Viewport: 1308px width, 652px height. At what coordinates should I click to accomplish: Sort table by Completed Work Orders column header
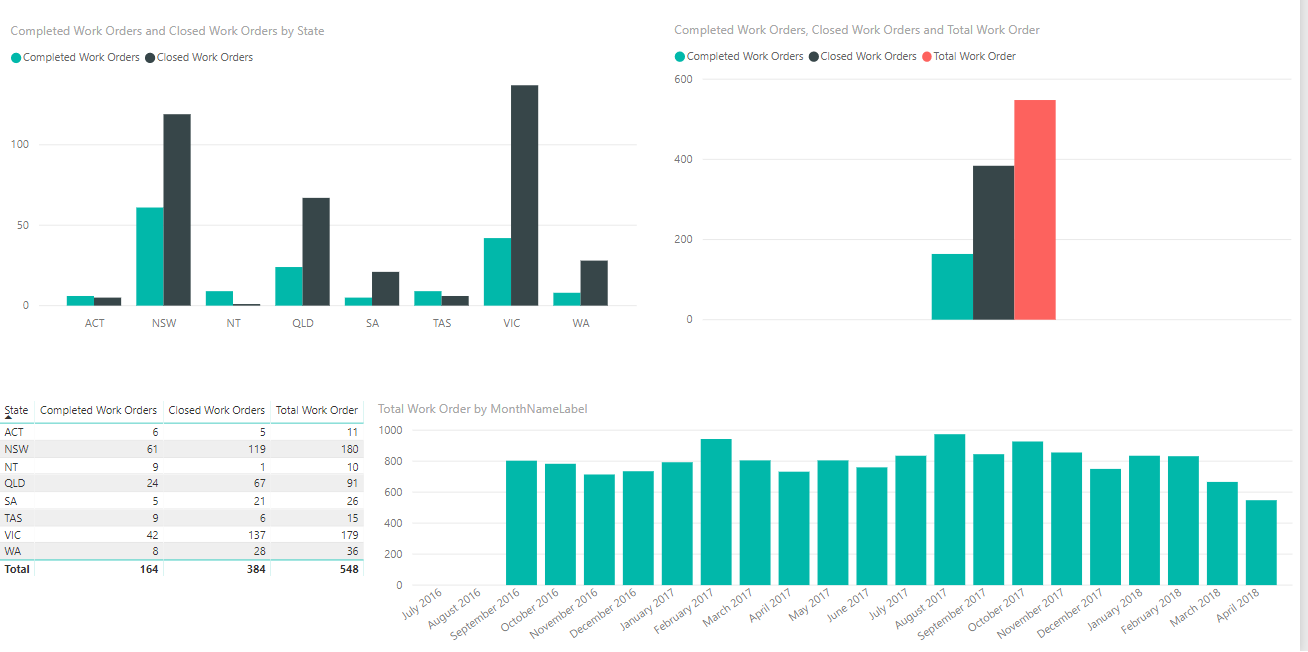[x=98, y=410]
